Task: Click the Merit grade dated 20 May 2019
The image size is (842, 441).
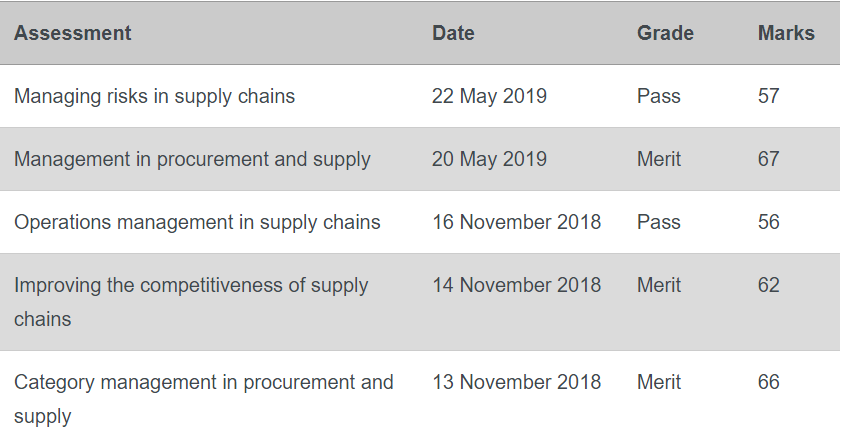Action: (659, 159)
